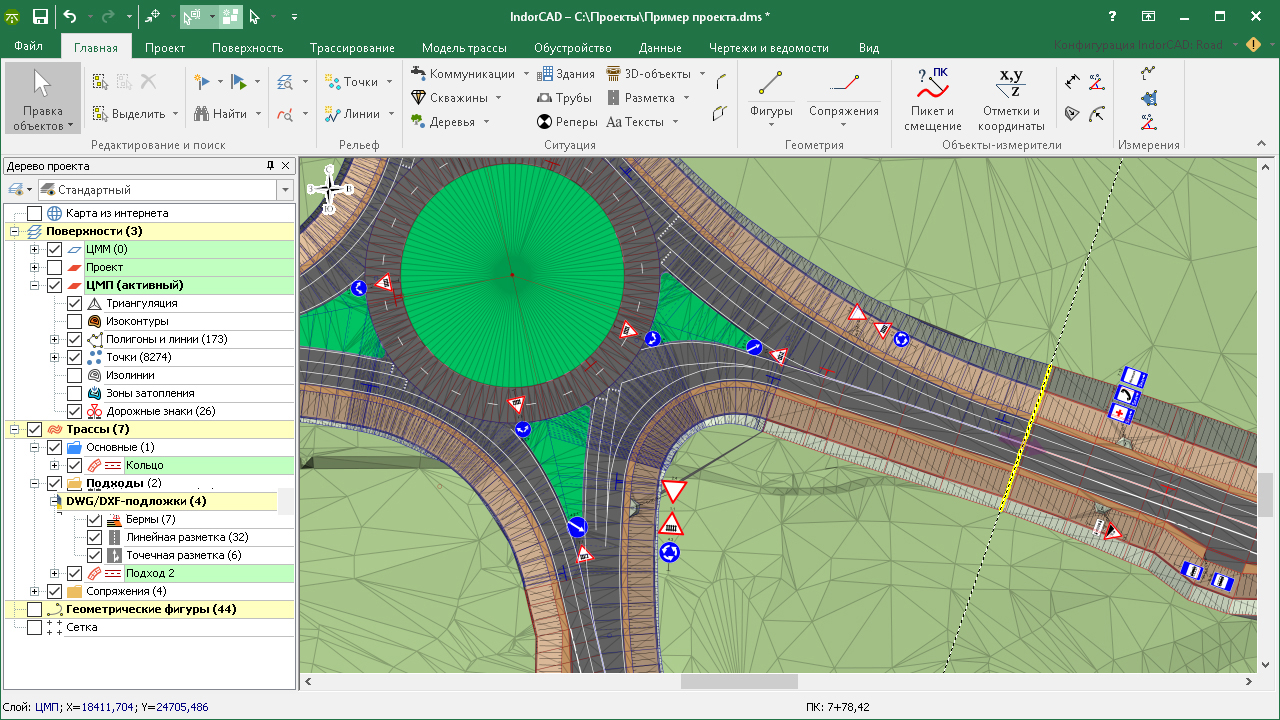This screenshot has height=720, width=1280.
Task: Enable the Проект surface checkbox
Action: pos(54,267)
